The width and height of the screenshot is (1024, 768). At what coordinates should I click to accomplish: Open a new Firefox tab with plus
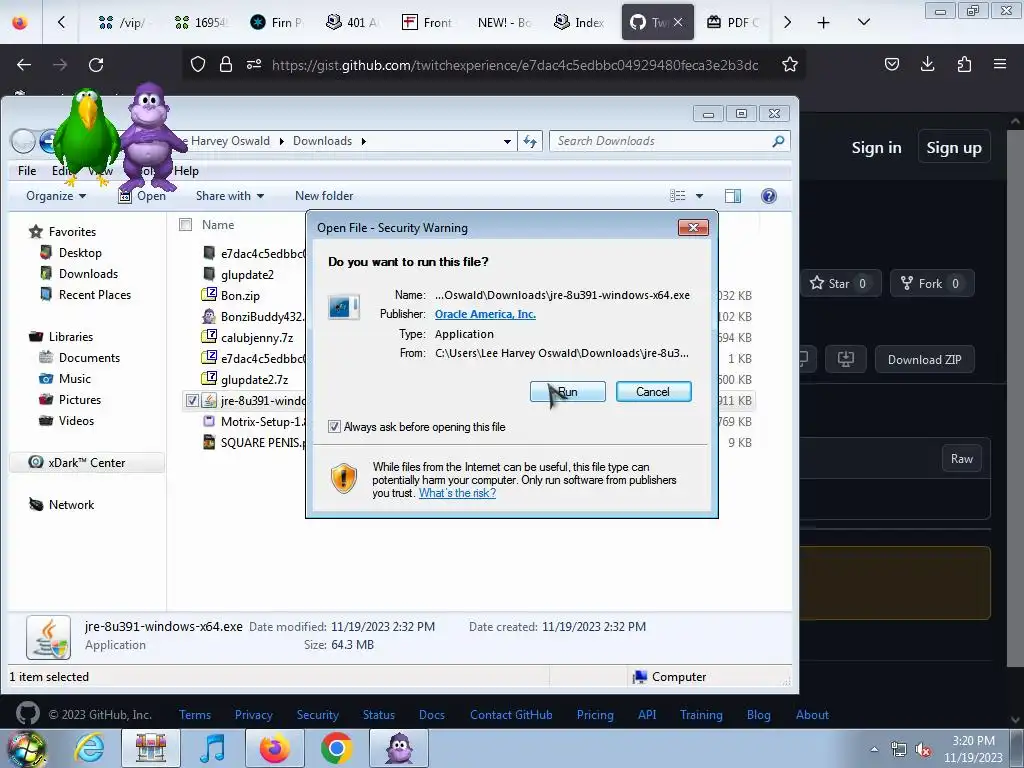pyautogui.click(x=824, y=22)
